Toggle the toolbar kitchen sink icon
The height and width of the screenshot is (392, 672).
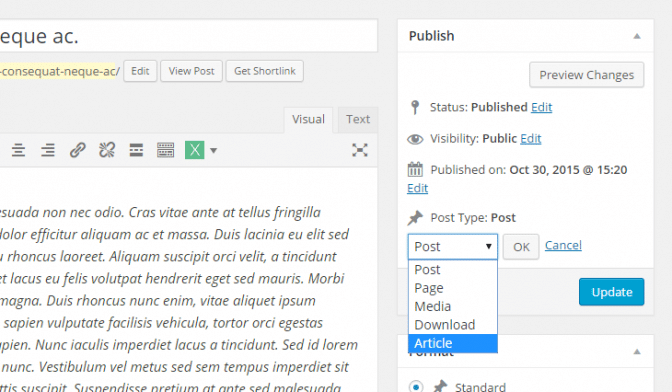pos(165,150)
